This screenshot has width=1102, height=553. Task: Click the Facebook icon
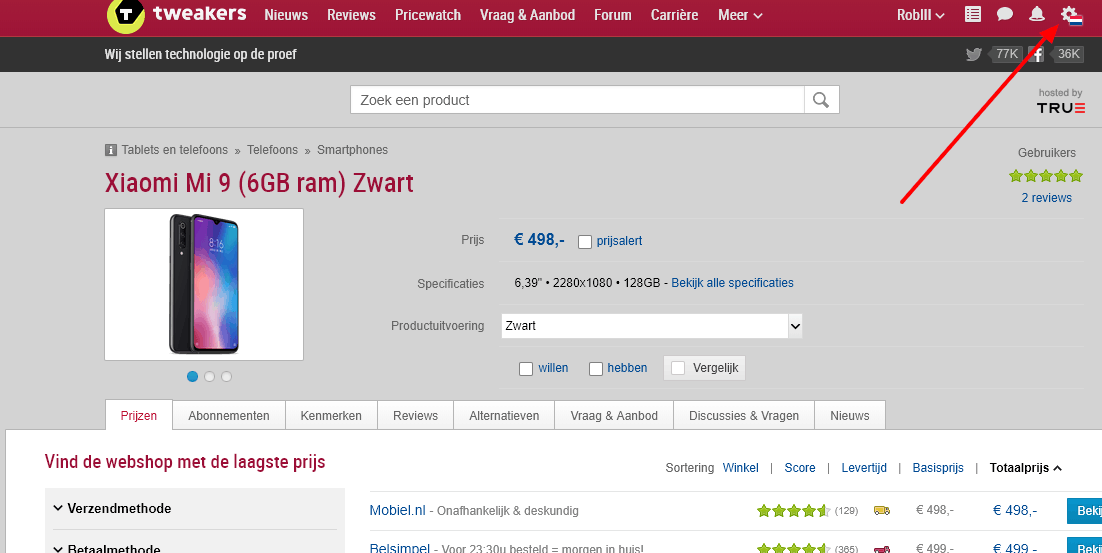1036,54
